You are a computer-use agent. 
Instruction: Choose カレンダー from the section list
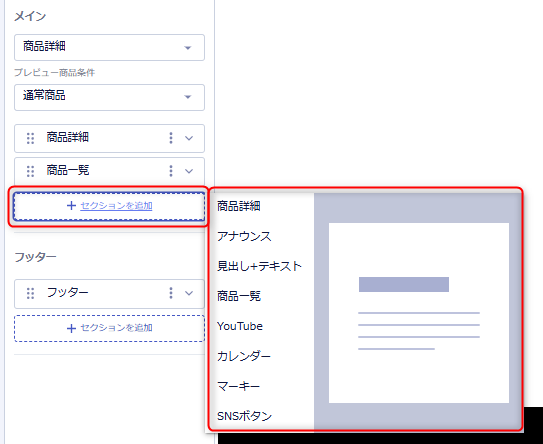point(244,356)
